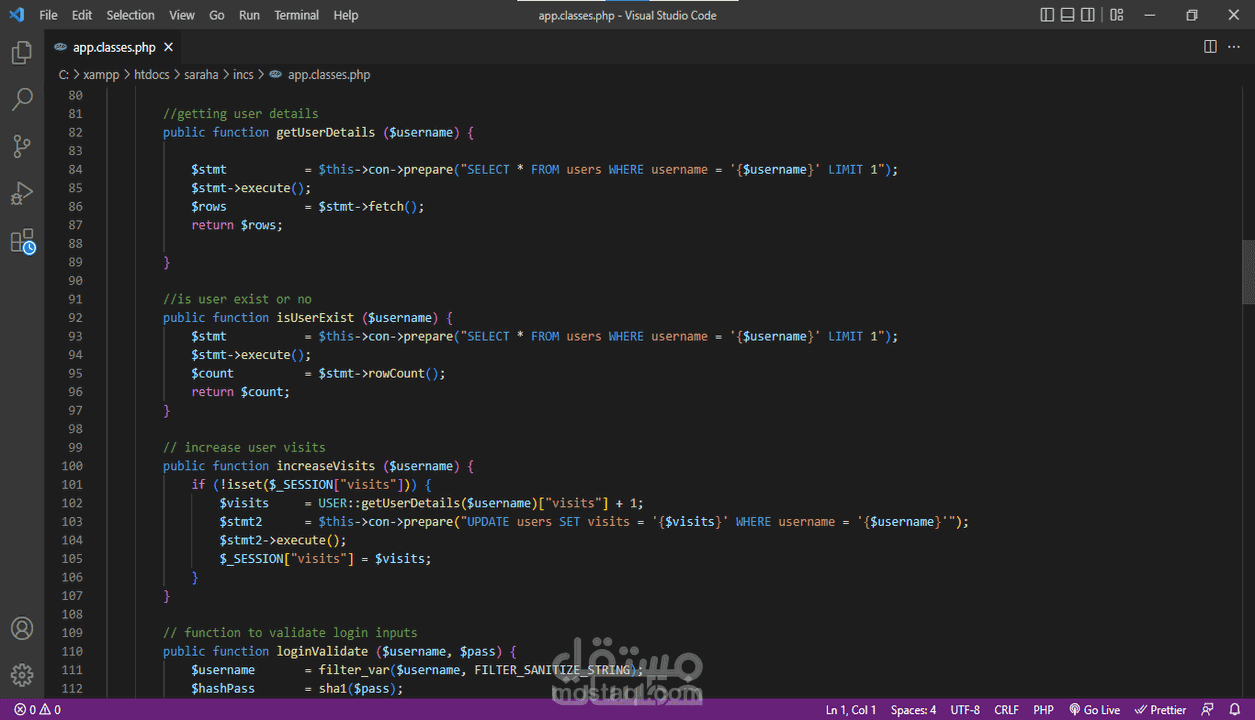Click the vertical scrollbar thumb in editor
1255x720 pixels.
[x=1248, y=271]
